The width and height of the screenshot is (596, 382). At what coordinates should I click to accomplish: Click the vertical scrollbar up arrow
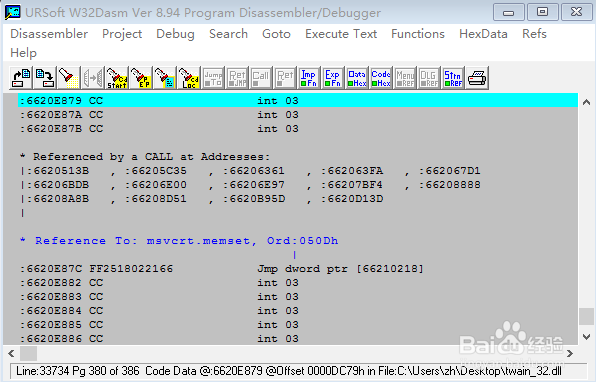coord(586,102)
